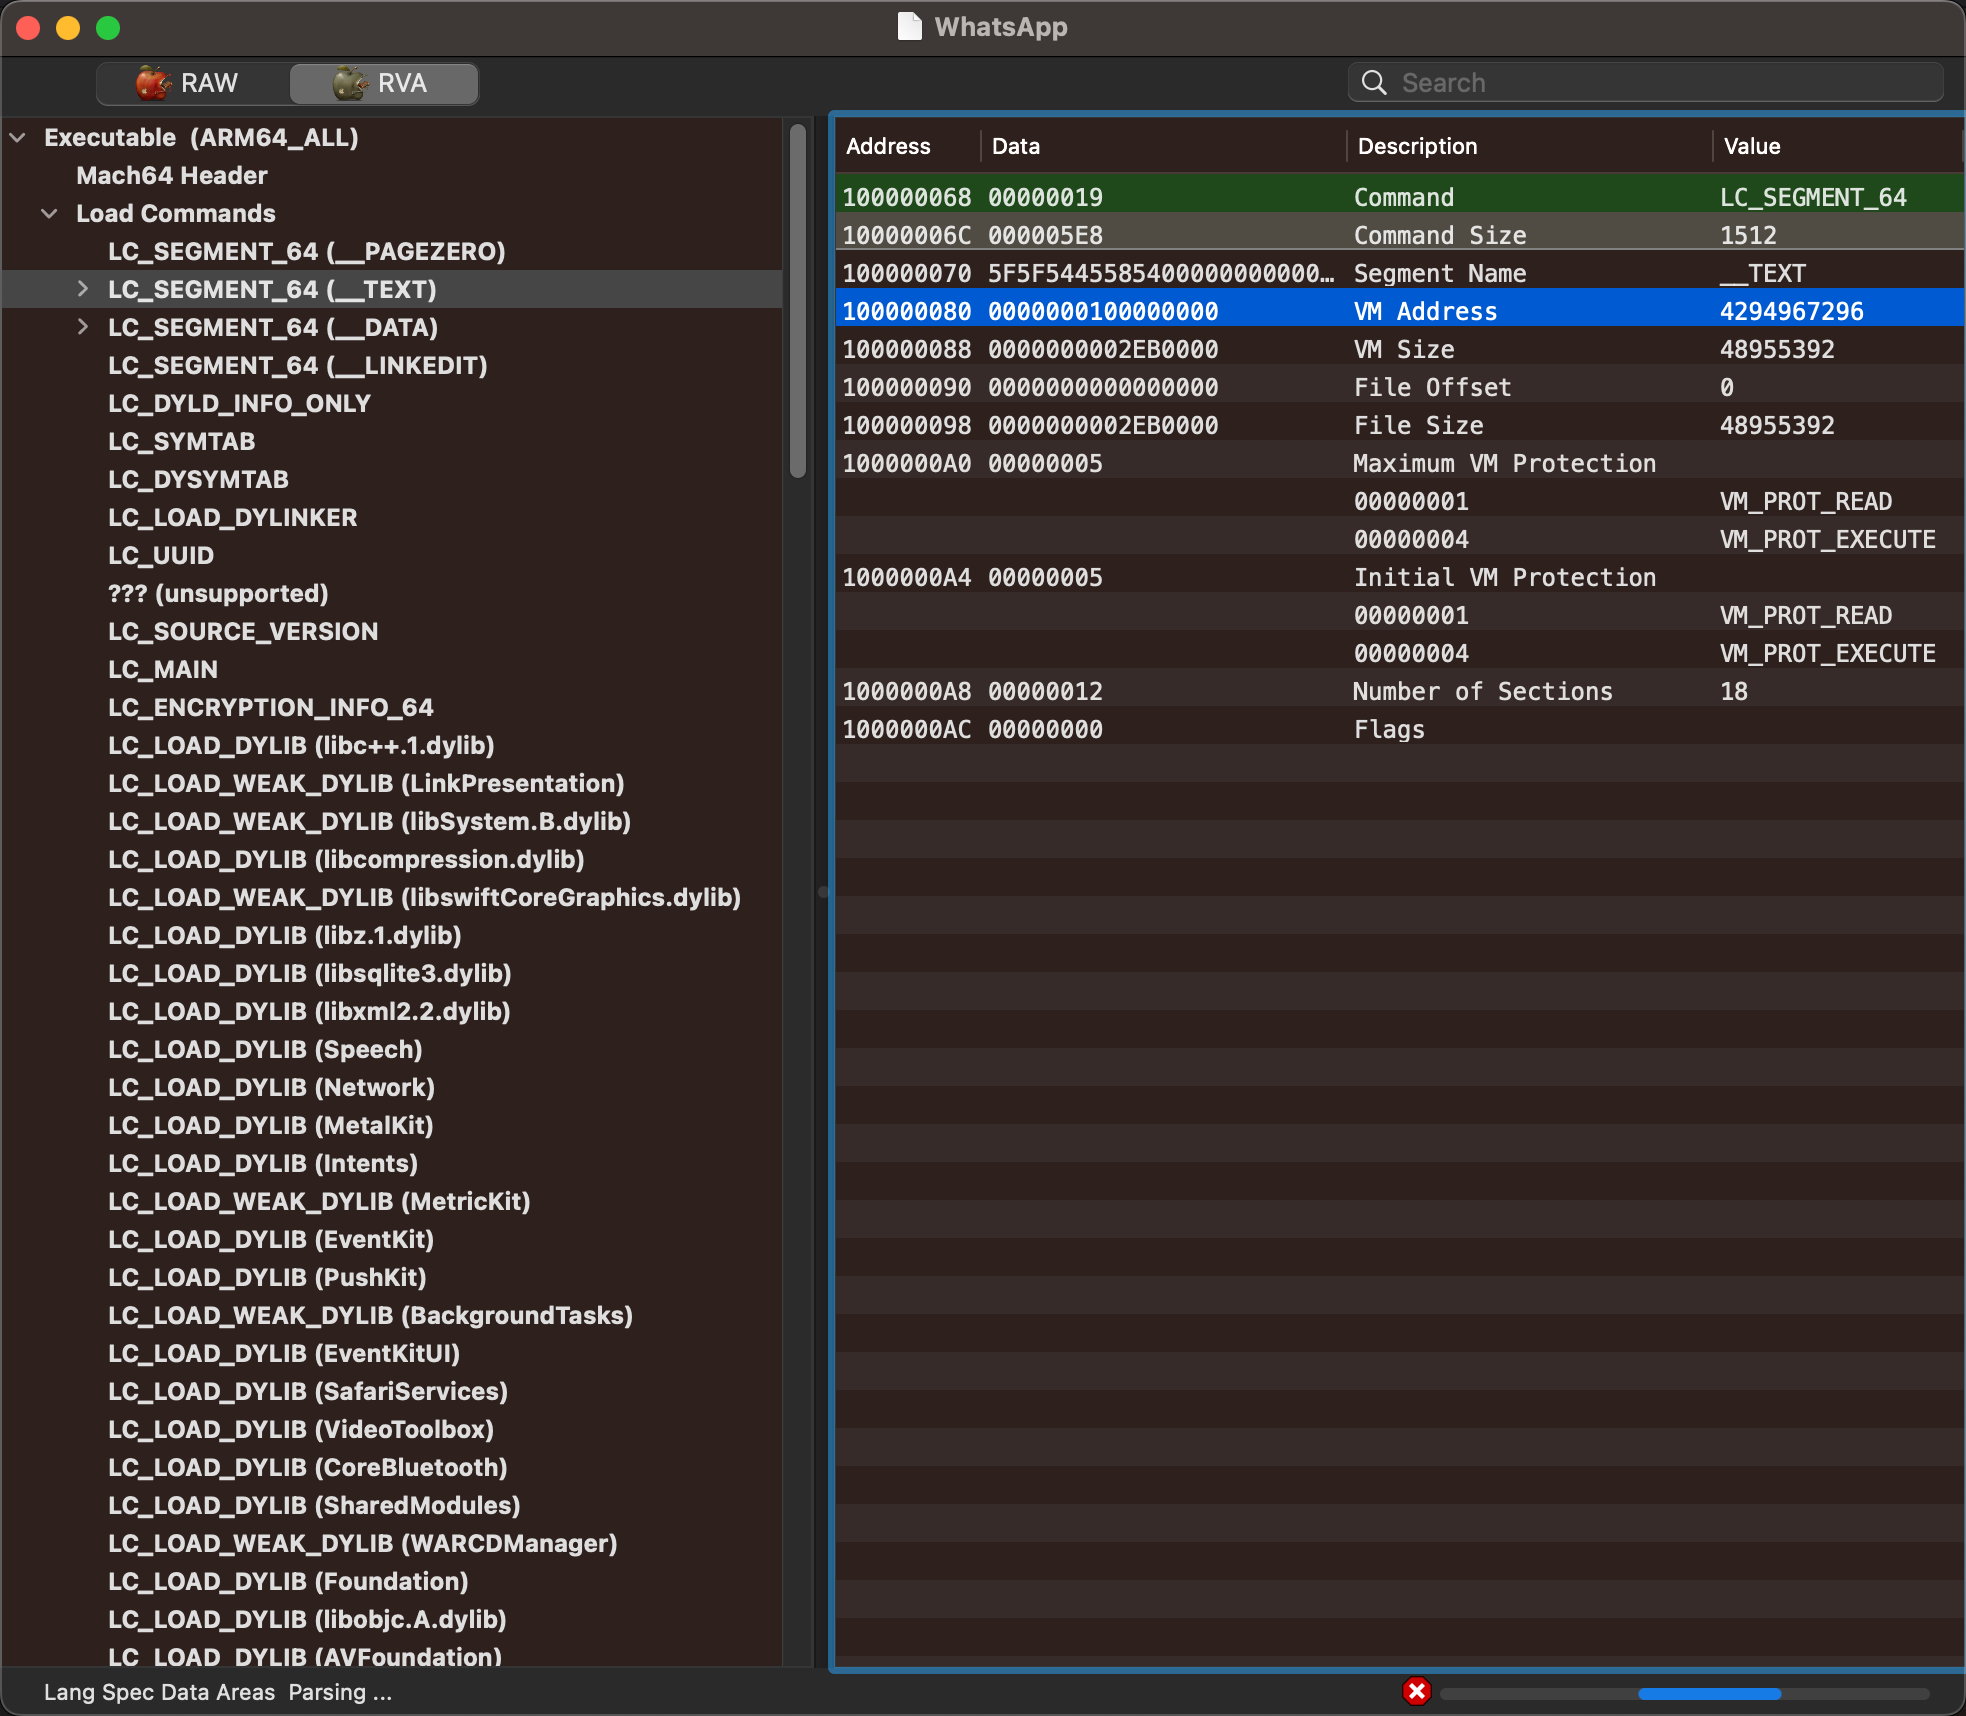Select LC_ENCRYPTION_INFO_64 load command
This screenshot has height=1716, width=1966.
(271, 707)
